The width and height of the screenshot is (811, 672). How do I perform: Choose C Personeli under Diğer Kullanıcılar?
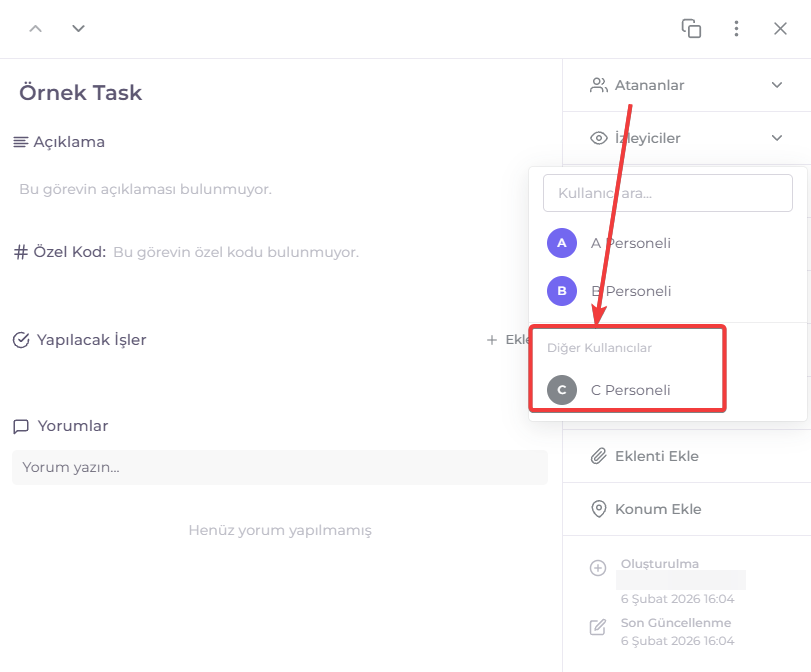pyautogui.click(x=630, y=390)
